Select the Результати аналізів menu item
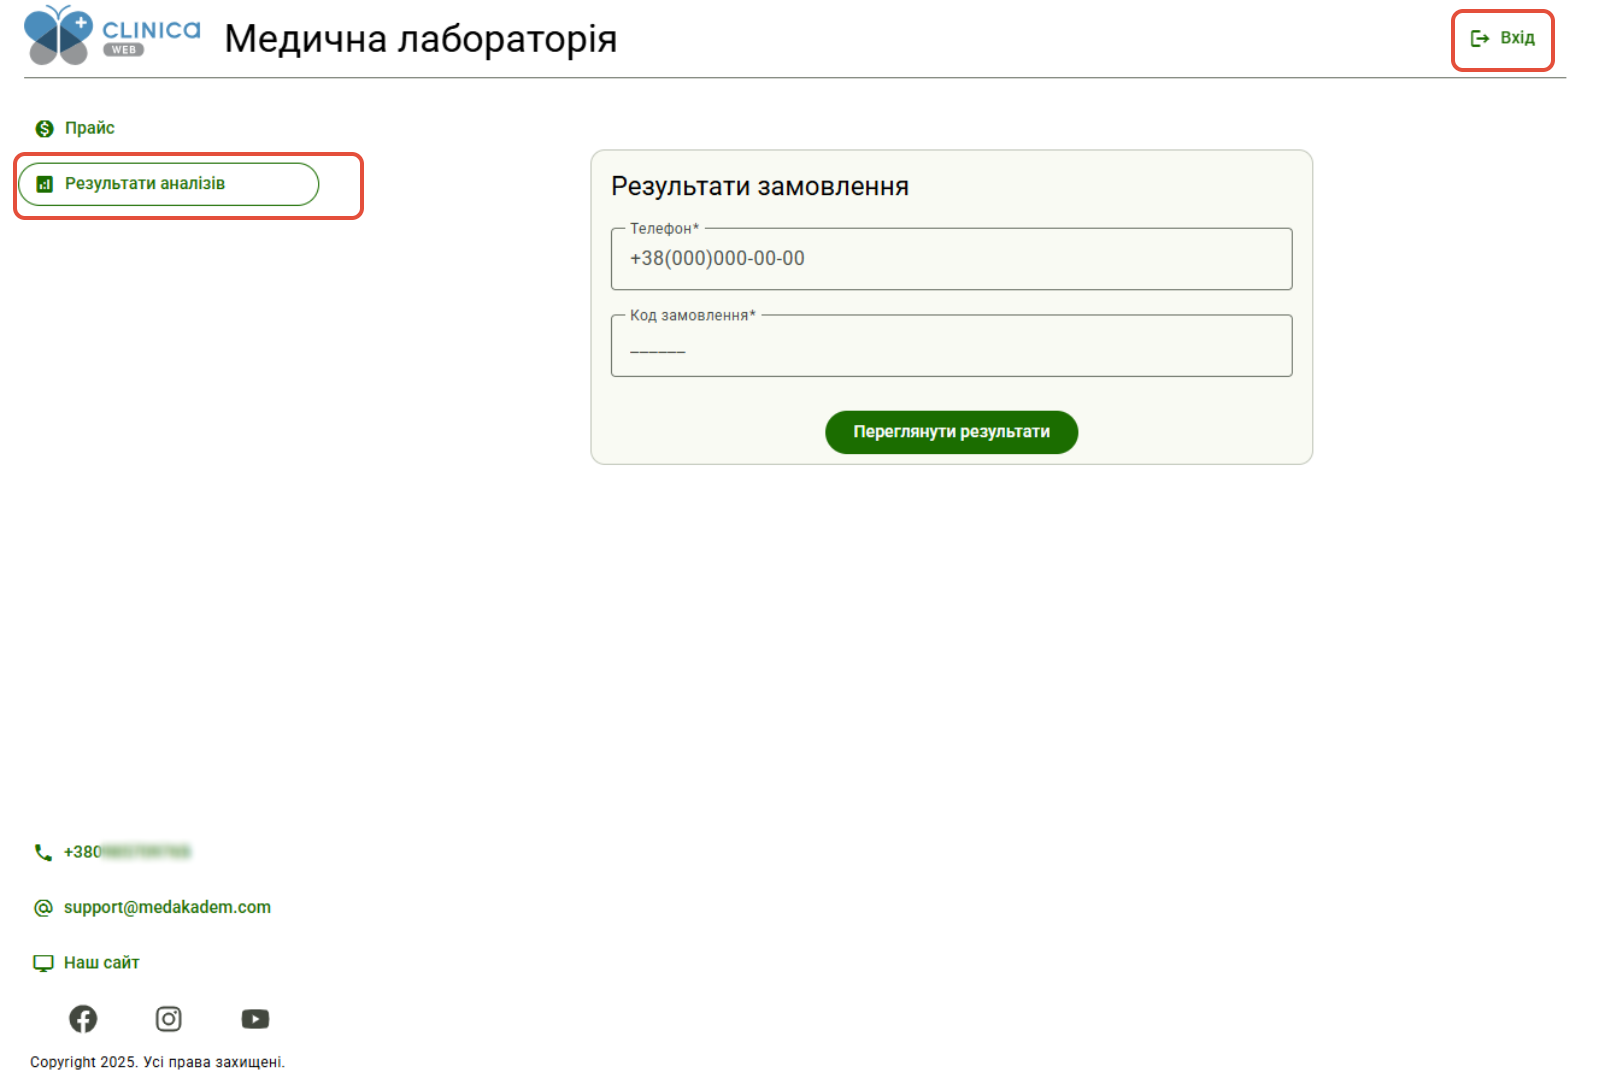Image resolution: width=1617 pixels, height=1072 pixels. tap(169, 184)
